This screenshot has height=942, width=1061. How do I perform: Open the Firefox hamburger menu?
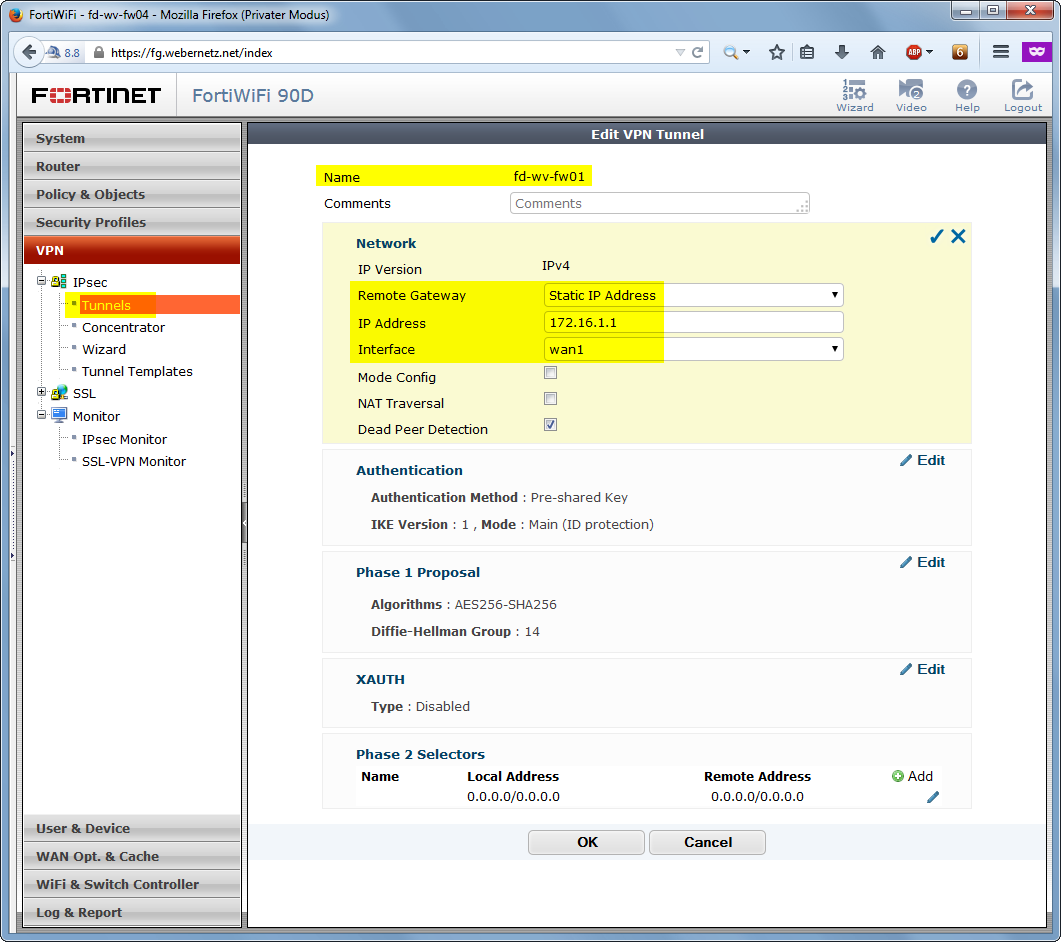1001,52
